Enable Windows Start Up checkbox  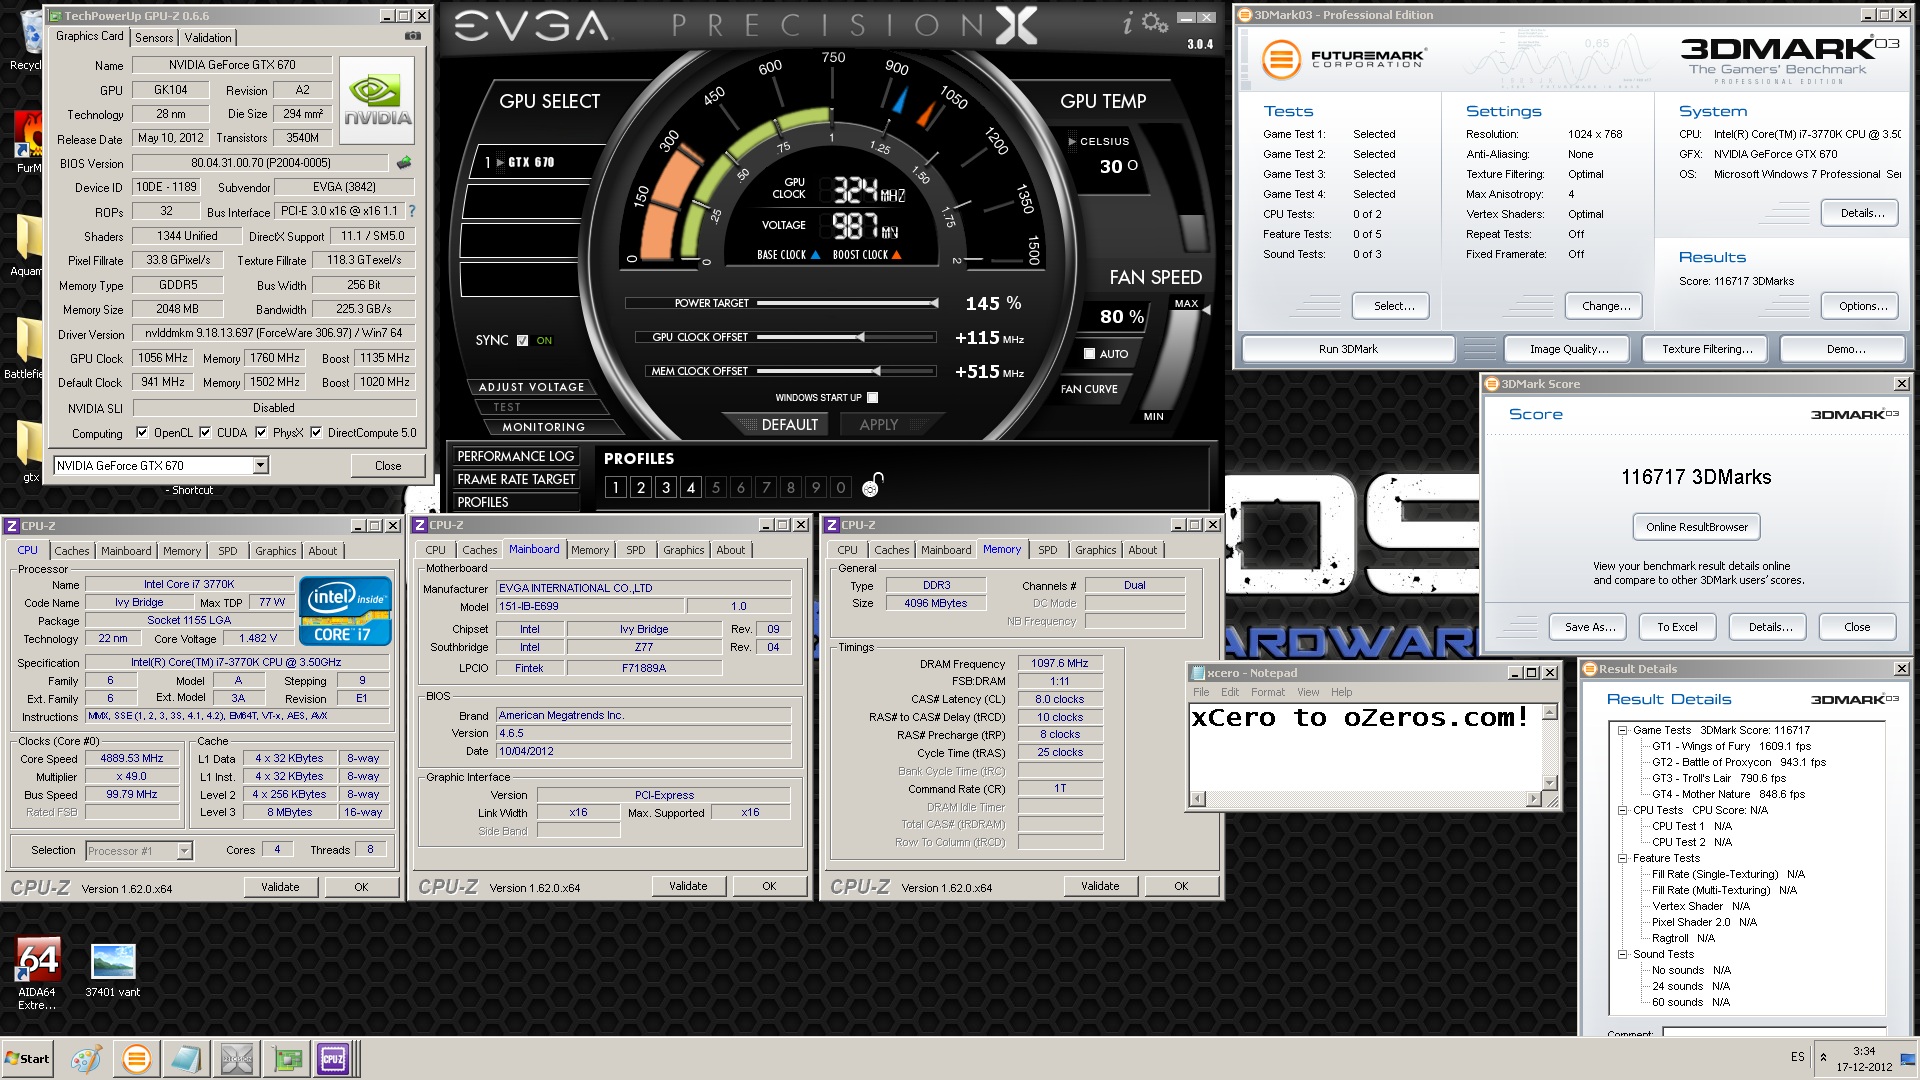pyautogui.click(x=873, y=398)
